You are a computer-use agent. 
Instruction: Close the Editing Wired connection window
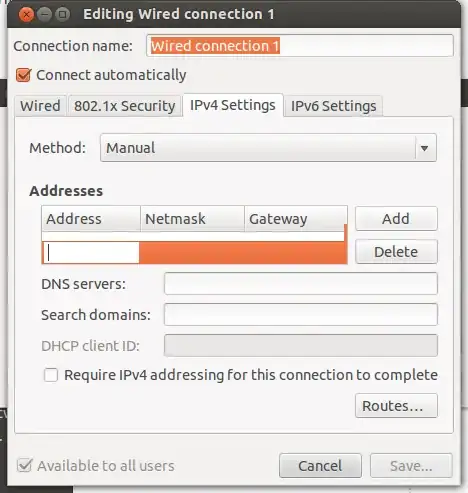point(26,14)
